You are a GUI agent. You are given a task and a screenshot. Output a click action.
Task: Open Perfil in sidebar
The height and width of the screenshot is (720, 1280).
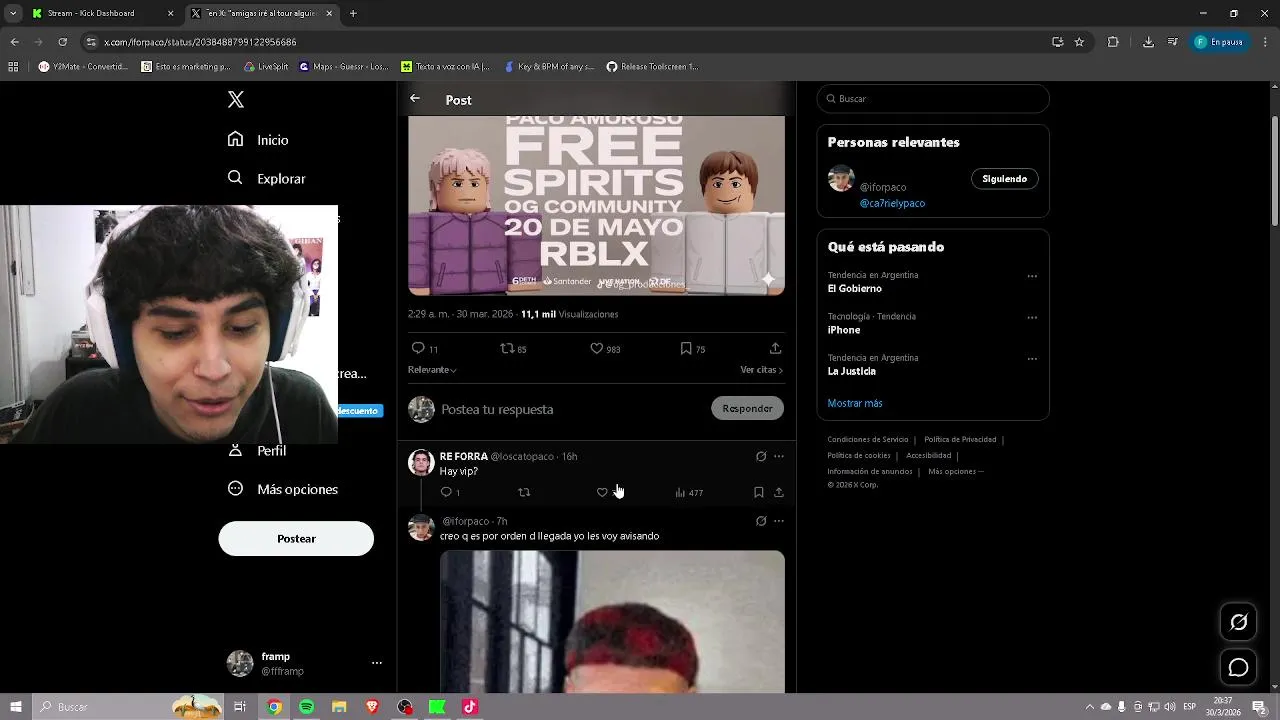pyautogui.click(x=258, y=451)
